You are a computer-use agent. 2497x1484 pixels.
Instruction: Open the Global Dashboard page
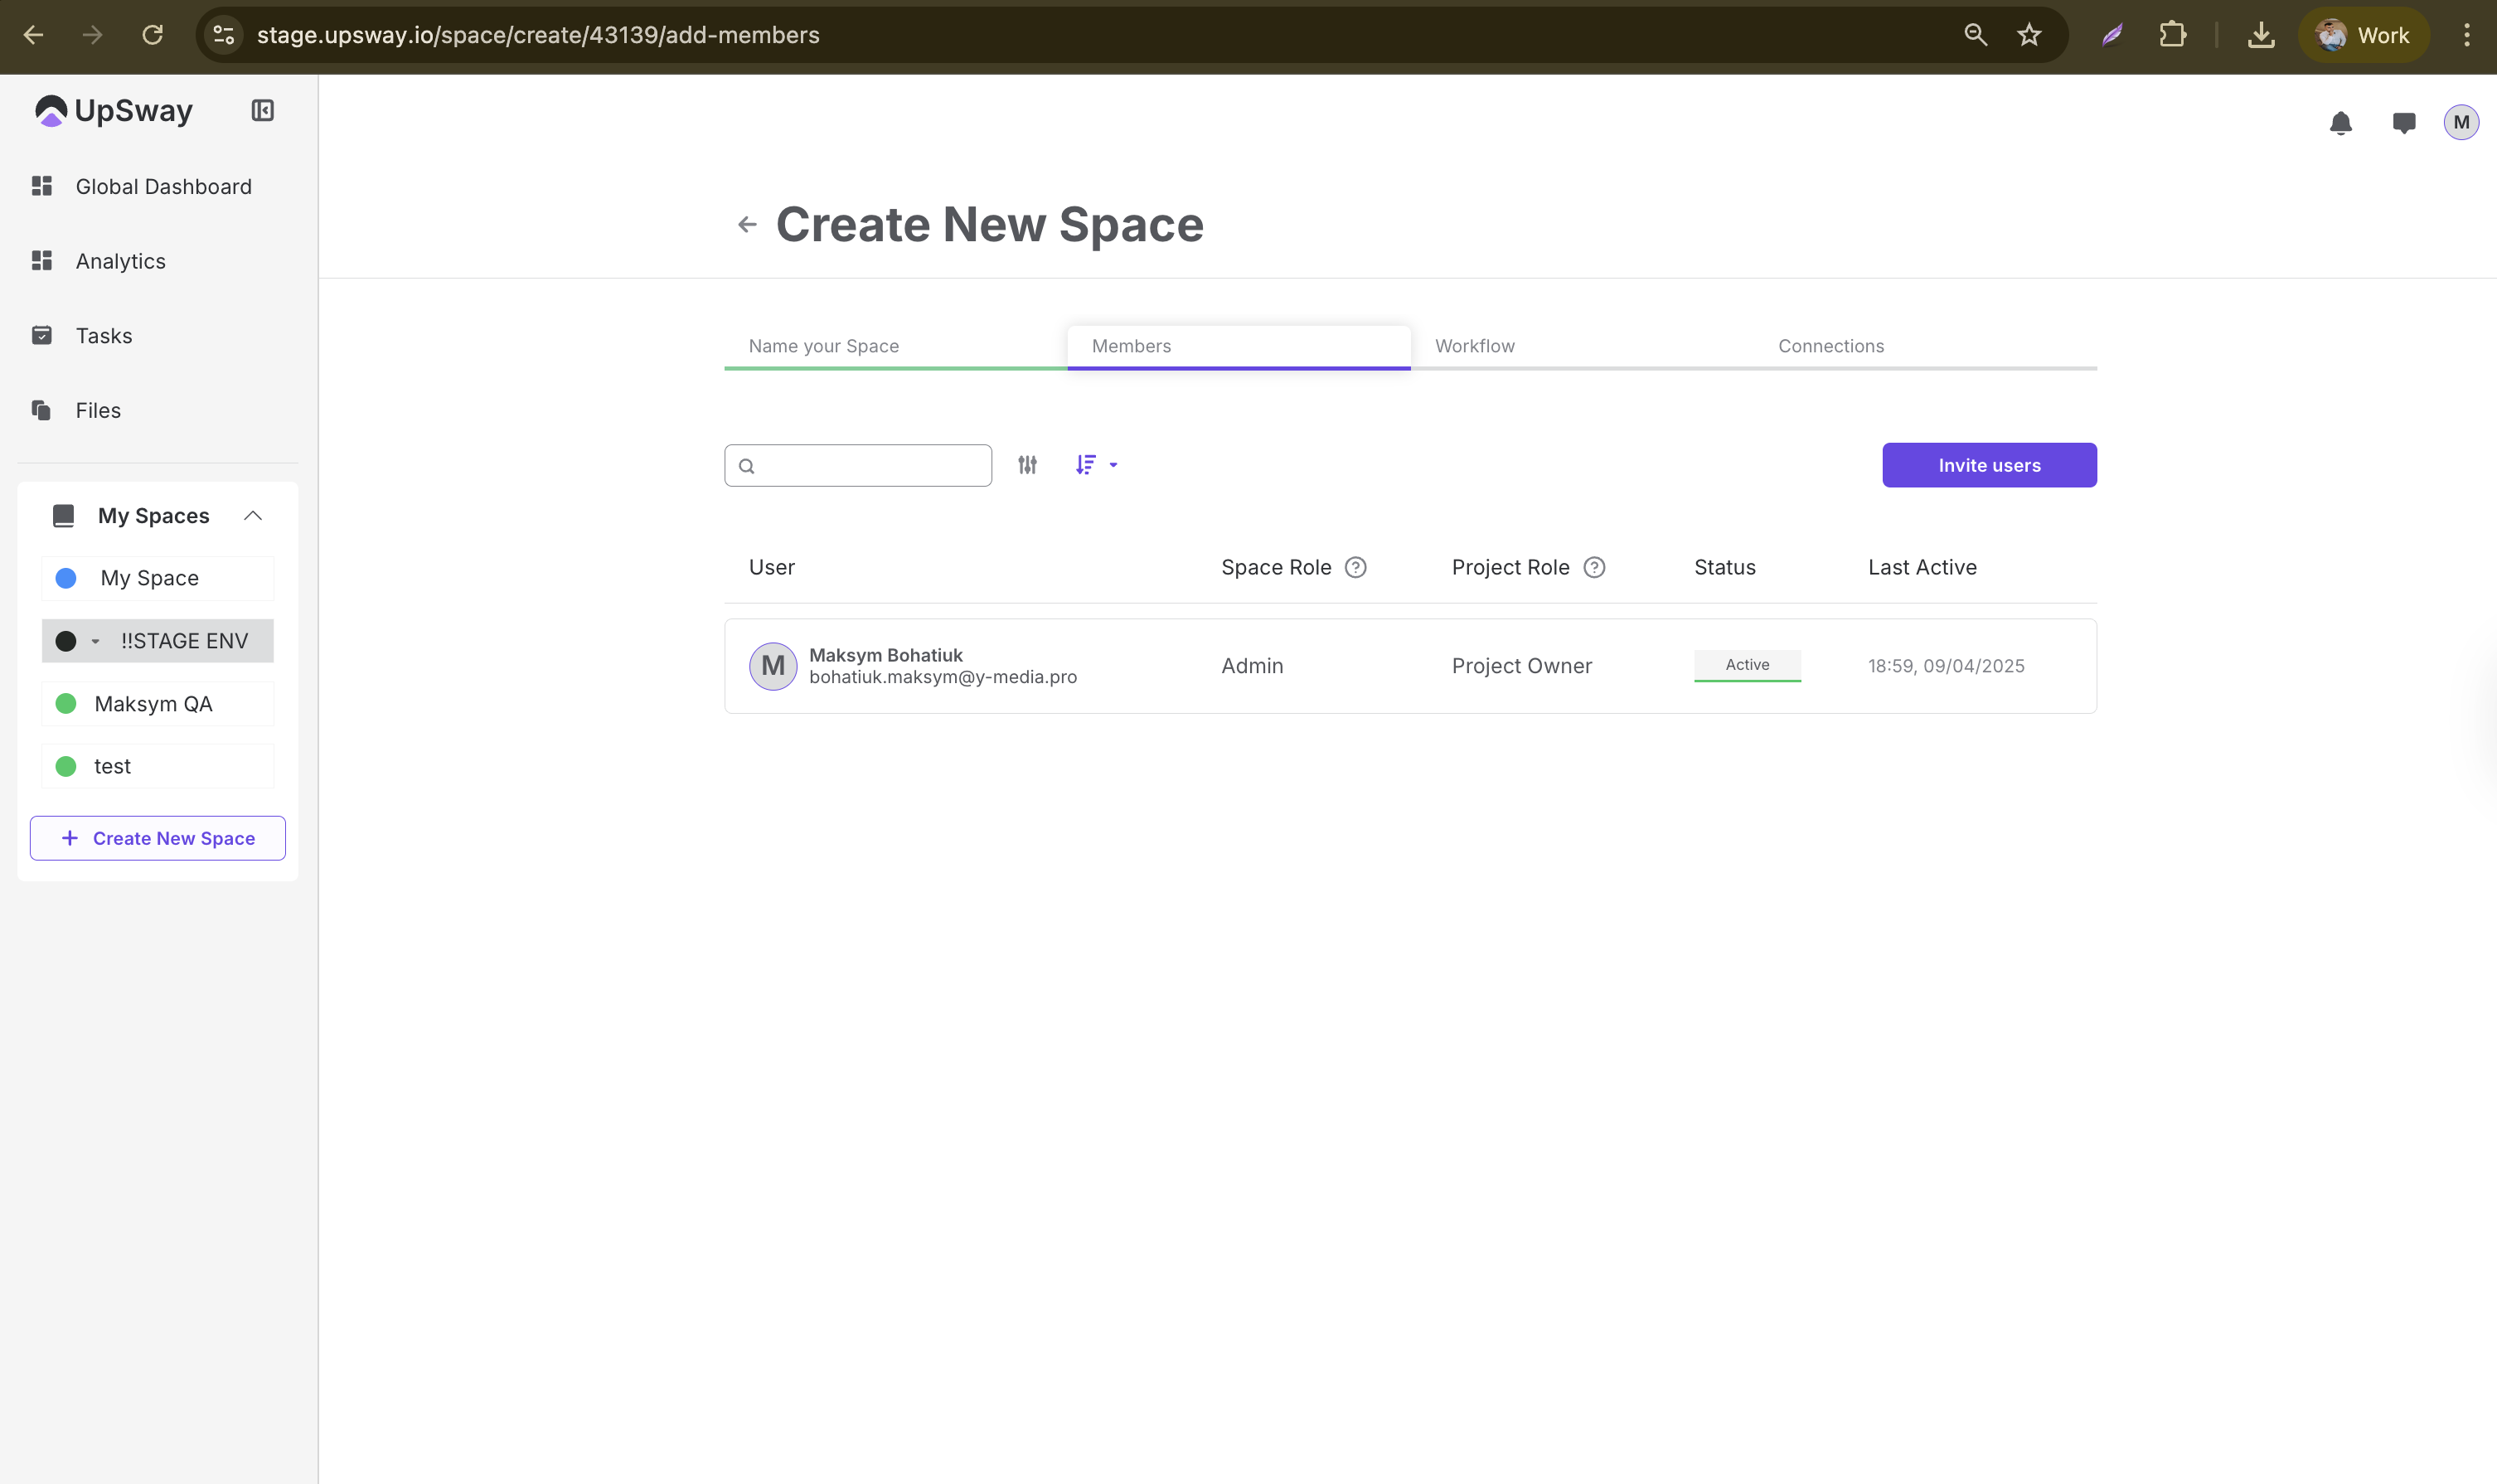[163, 186]
